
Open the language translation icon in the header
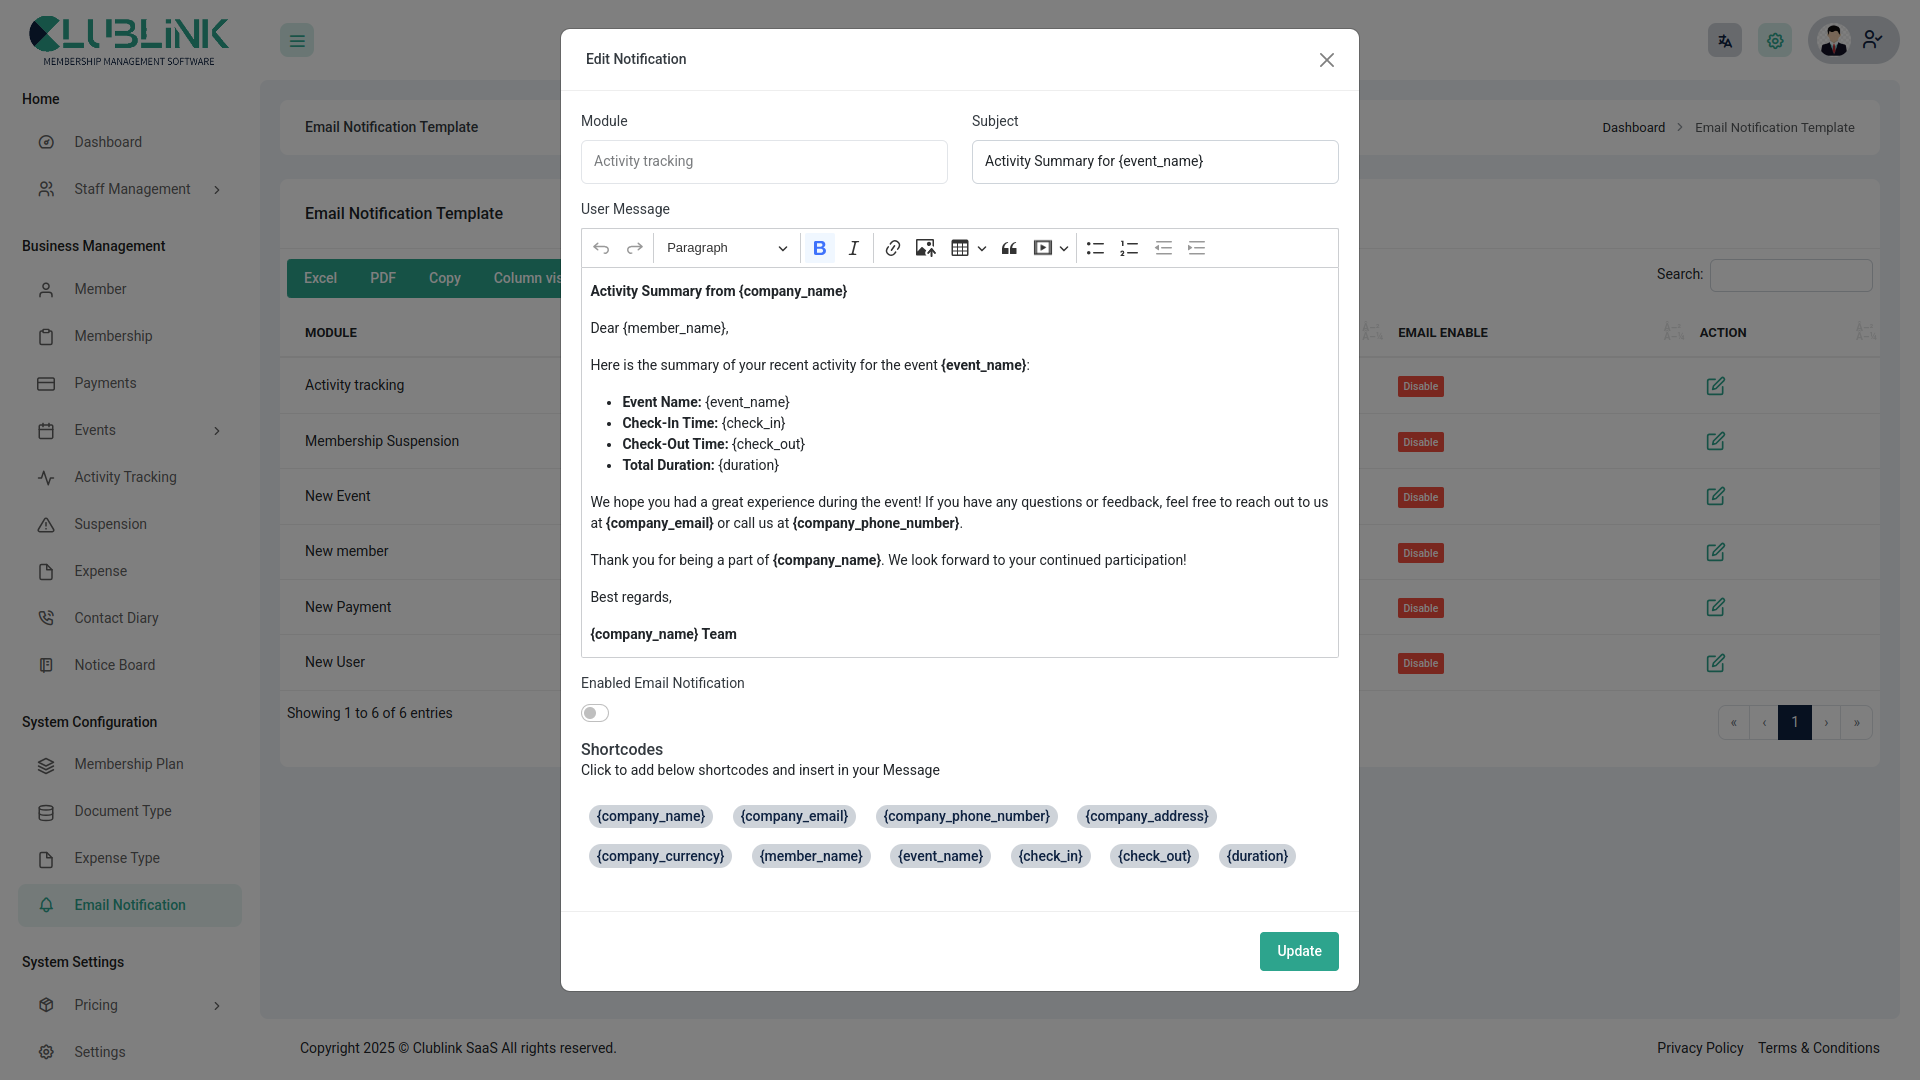(x=1724, y=40)
